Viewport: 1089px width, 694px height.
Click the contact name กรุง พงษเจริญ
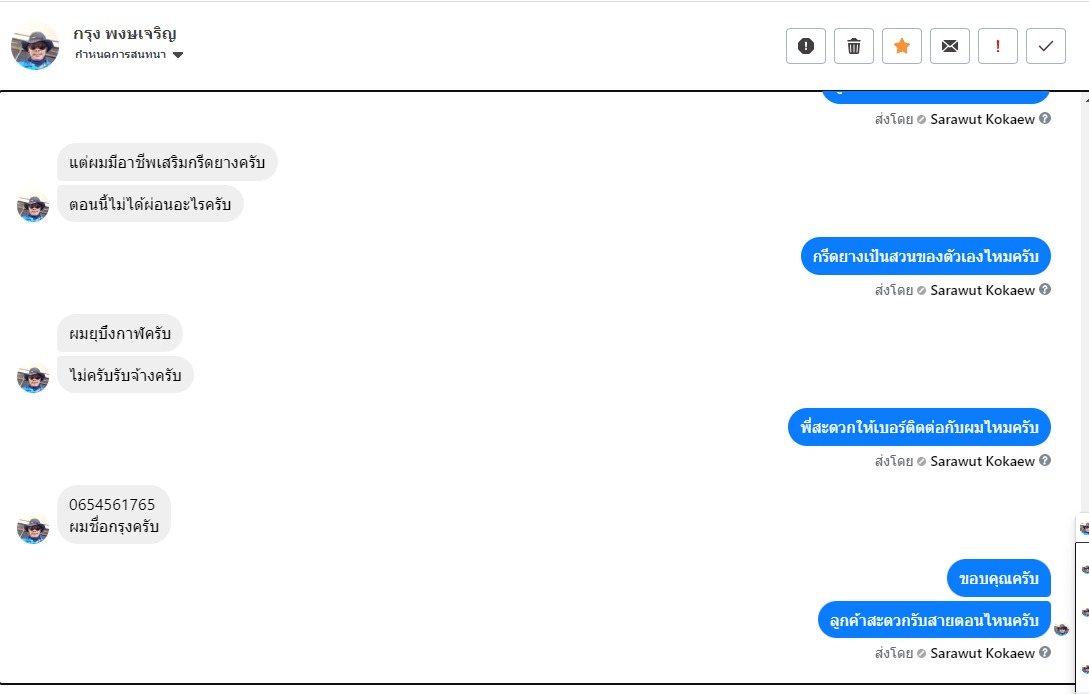(x=125, y=34)
